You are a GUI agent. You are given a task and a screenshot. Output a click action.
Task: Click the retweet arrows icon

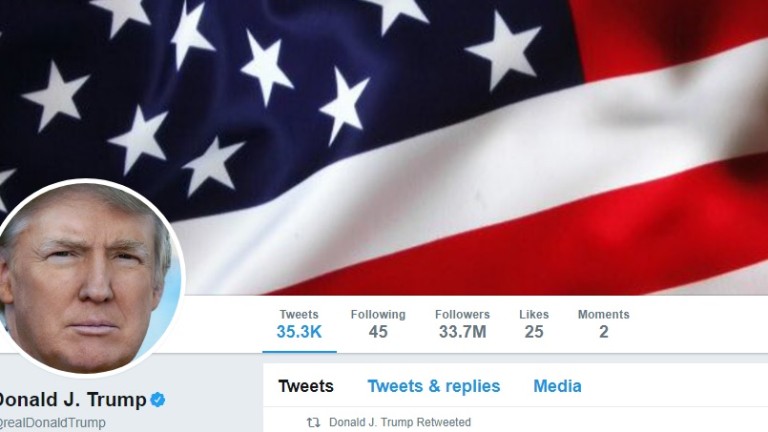(x=313, y=422)
